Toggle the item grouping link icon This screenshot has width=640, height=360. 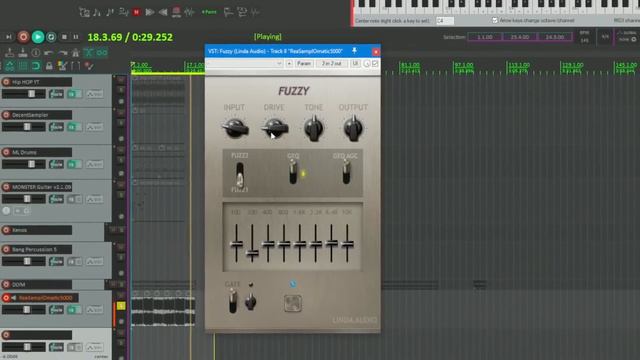click(x=102, y=53)
